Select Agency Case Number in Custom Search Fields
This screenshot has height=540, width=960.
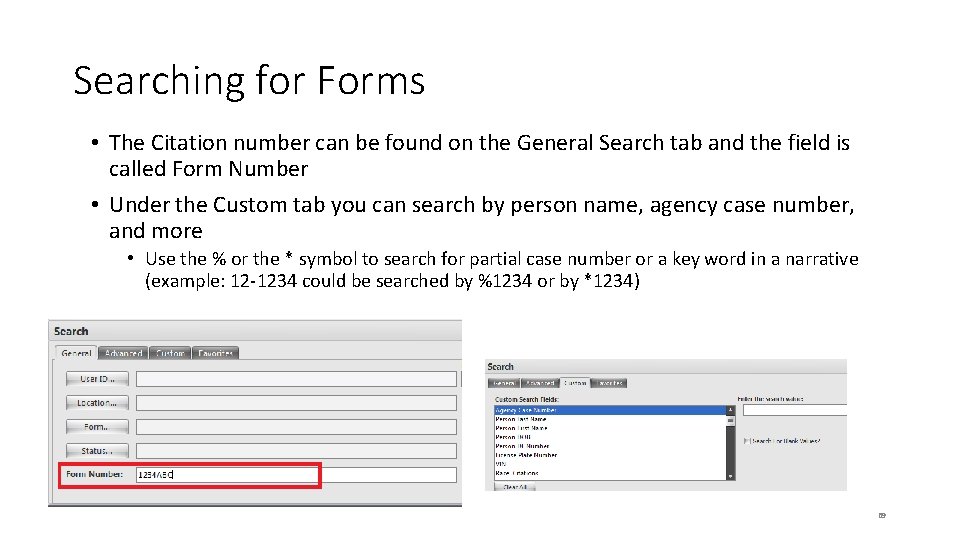pyautogui.click(x=610, y=410)
